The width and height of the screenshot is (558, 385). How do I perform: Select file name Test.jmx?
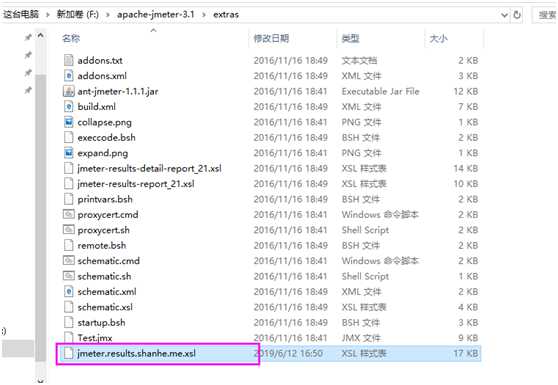95,338
